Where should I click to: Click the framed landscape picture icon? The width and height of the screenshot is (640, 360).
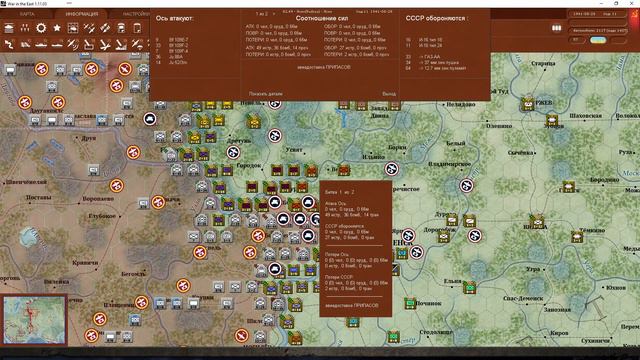[73, 28]
